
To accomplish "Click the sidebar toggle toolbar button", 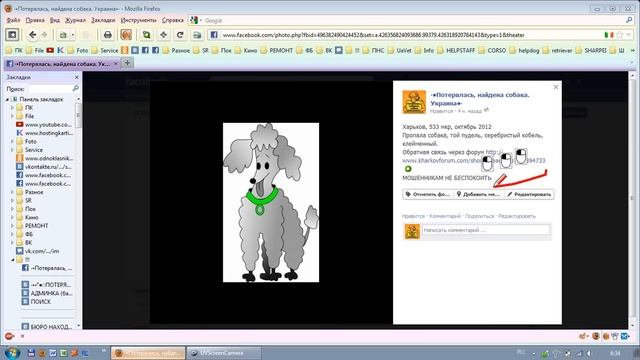I will point(12,35).
